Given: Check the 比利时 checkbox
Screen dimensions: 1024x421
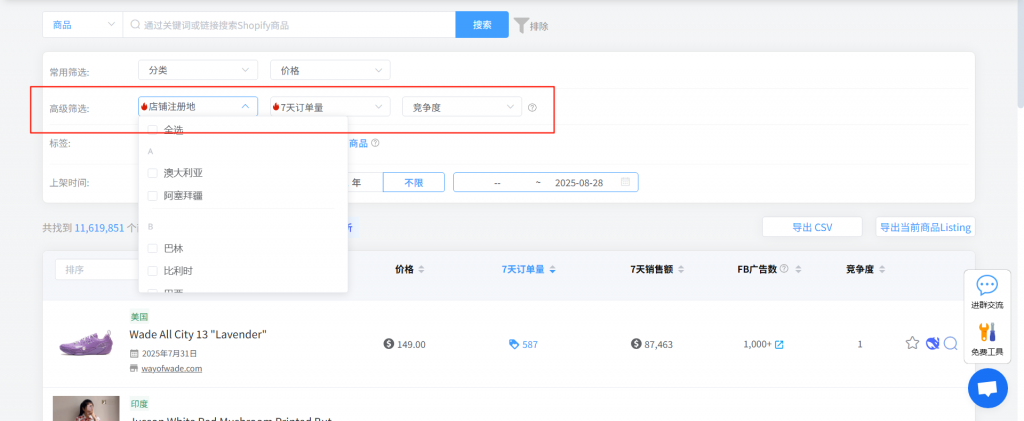Looking at the screenshot, I should click(x=152, y=270).
